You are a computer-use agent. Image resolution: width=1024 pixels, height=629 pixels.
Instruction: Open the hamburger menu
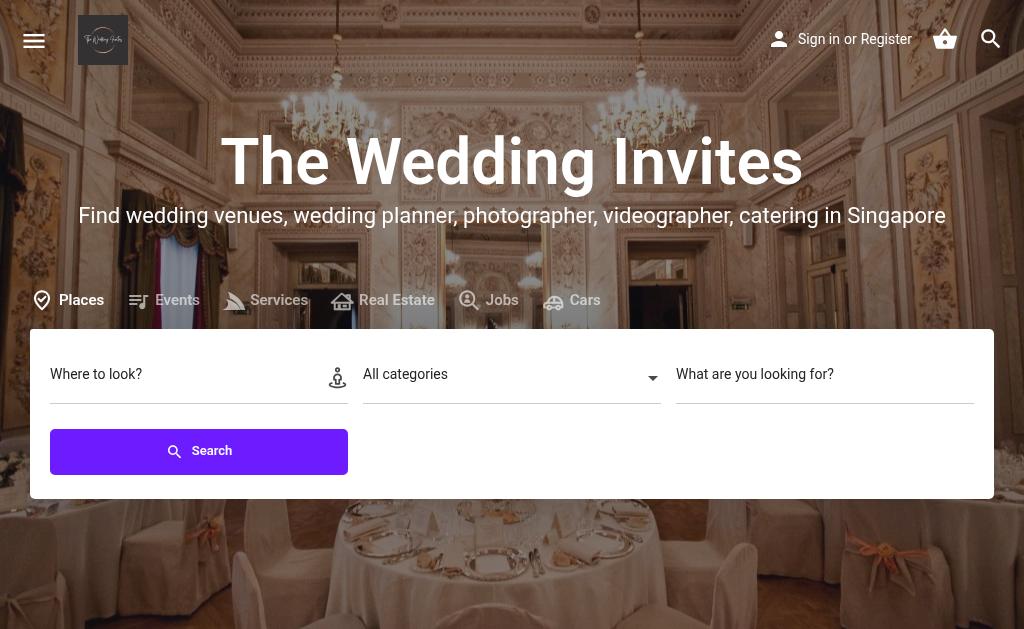click(34, 40)
